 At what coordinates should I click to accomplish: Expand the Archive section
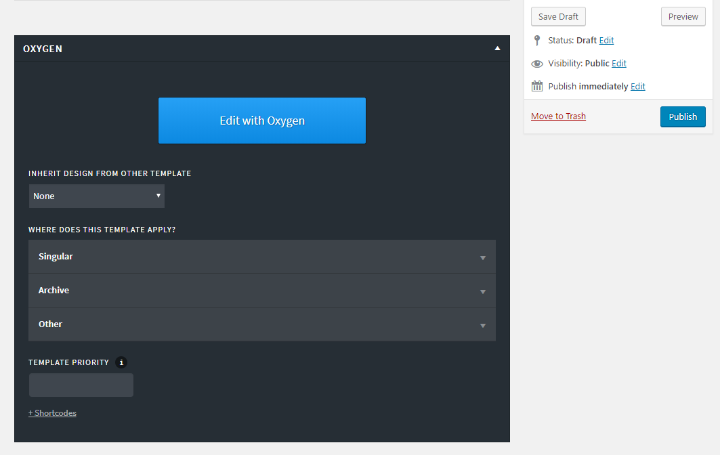262,291
